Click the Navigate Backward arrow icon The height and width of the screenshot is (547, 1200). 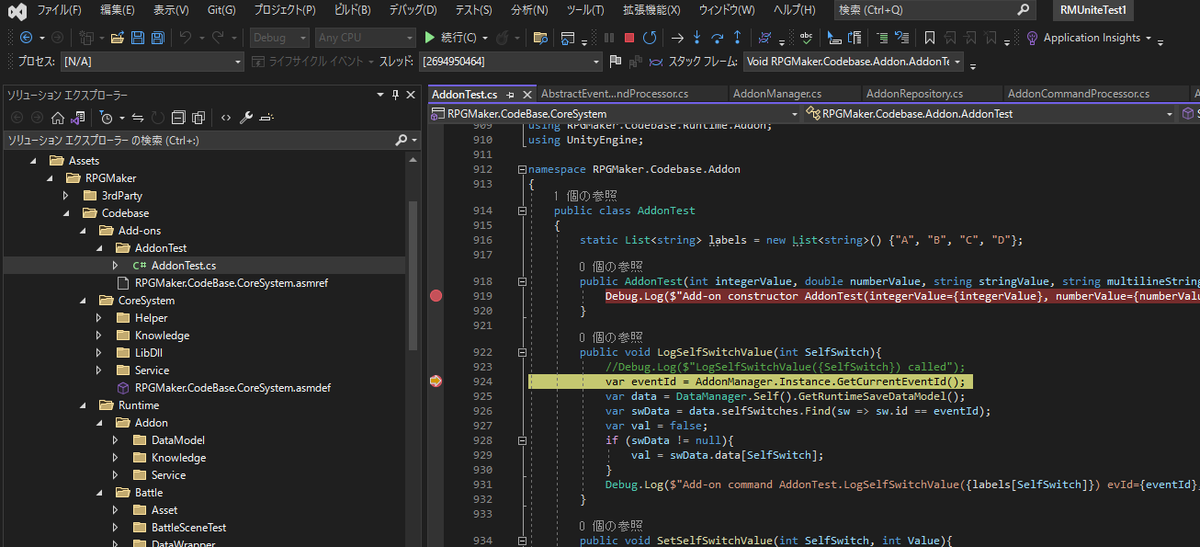tap(25, 38)
